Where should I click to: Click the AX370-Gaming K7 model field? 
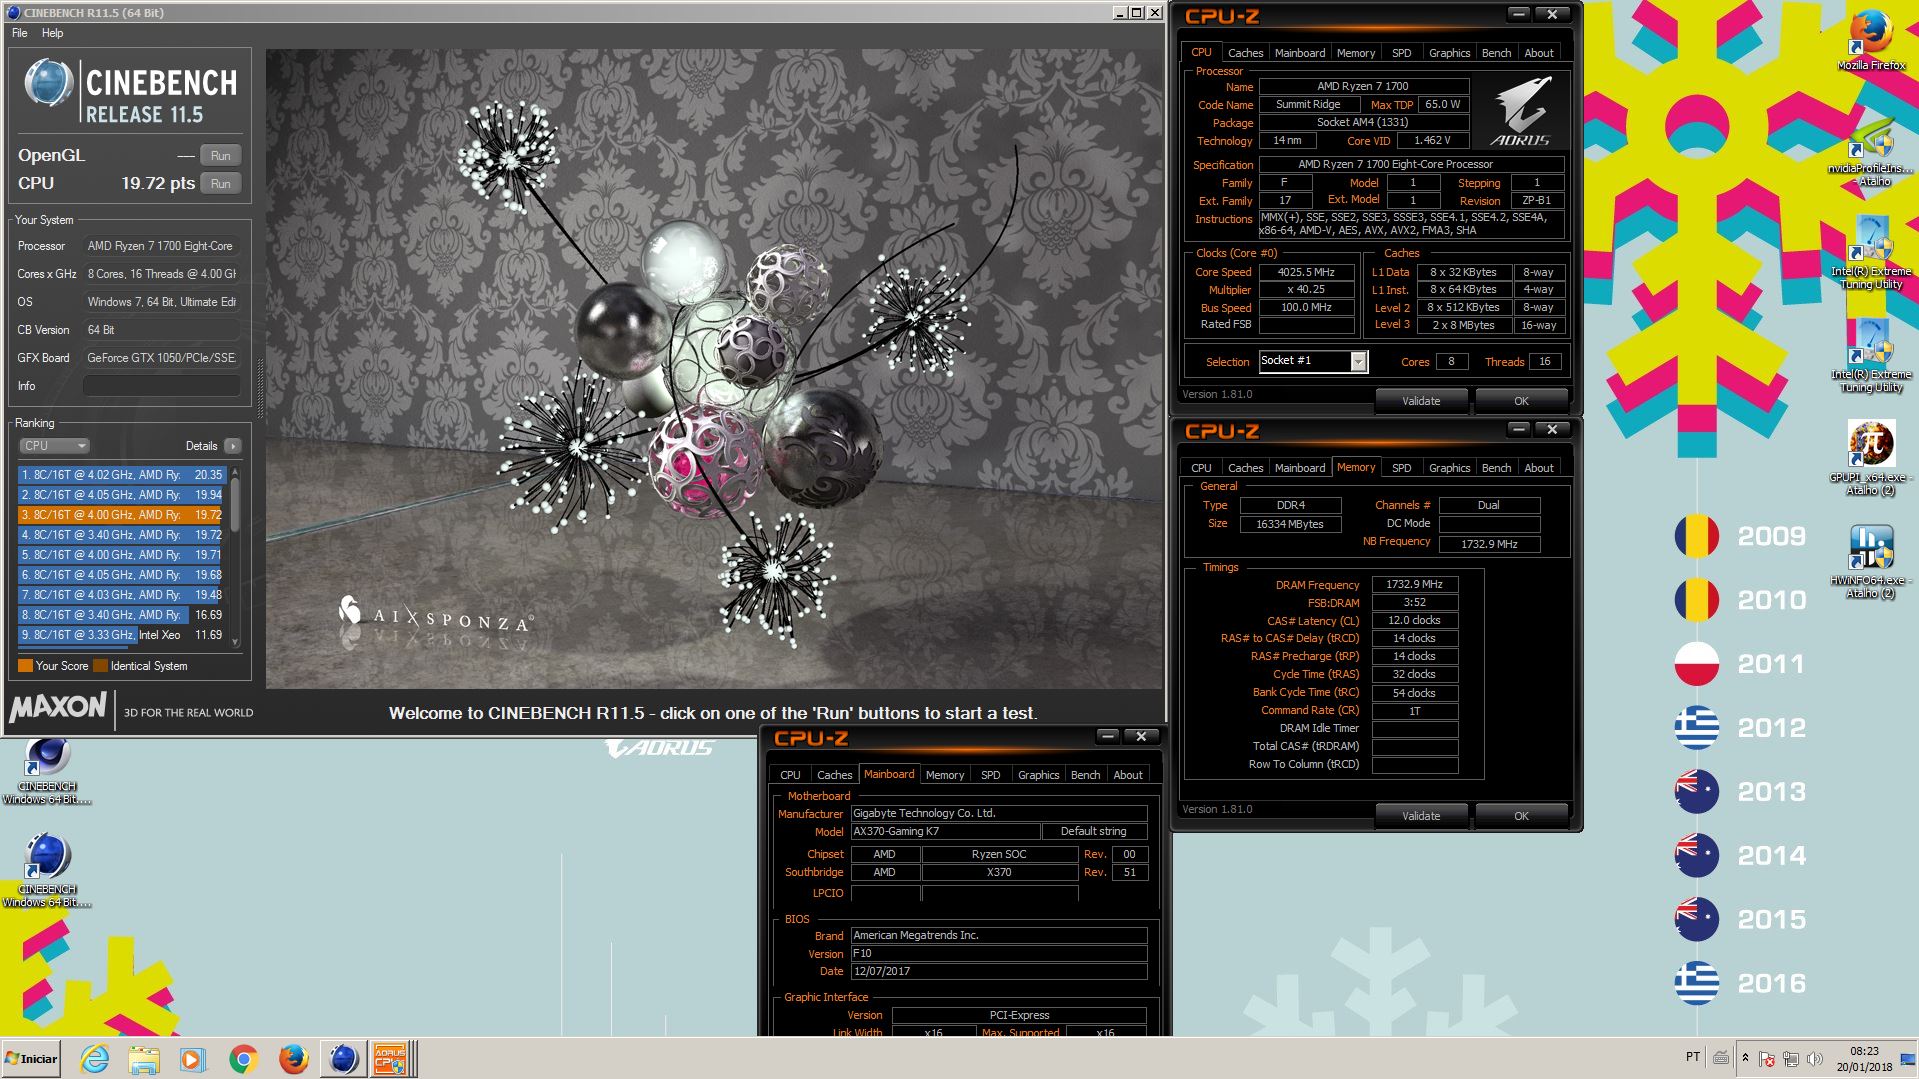pos(944,832)
